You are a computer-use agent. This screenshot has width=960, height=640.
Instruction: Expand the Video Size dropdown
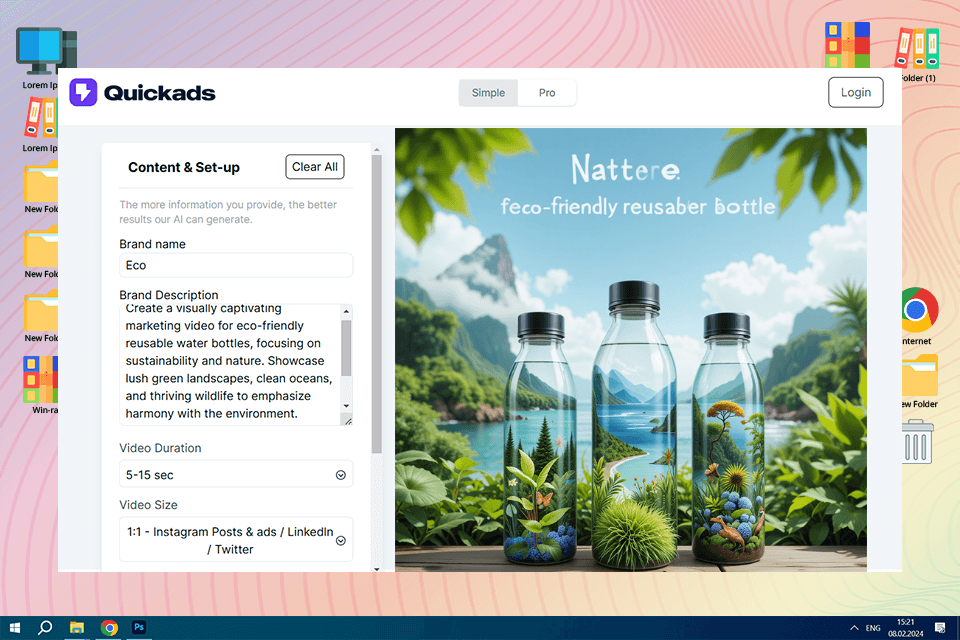click(236, 540)
